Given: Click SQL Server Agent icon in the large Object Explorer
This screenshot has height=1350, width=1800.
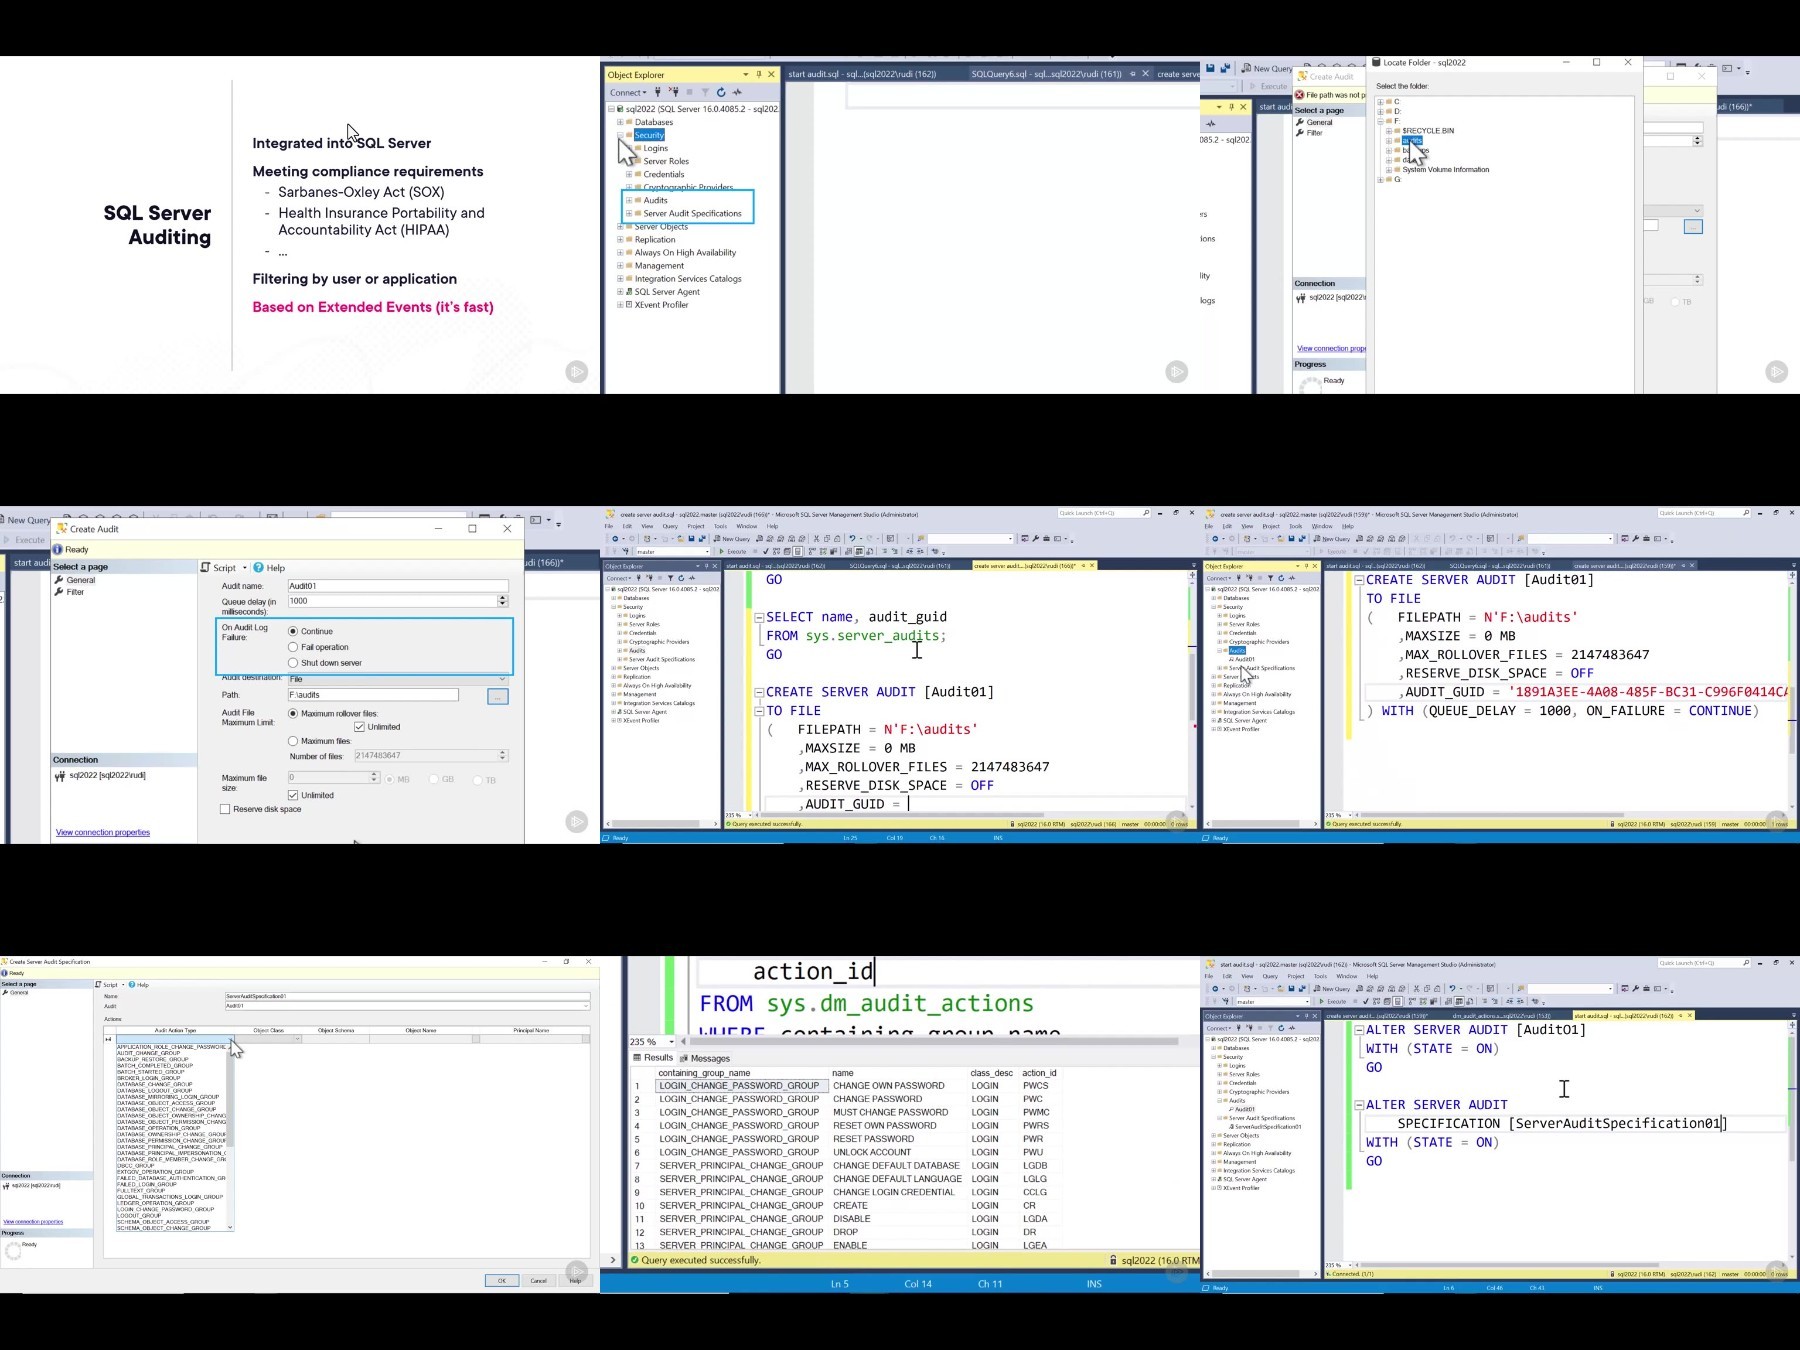Looking at the screenshot, I should 629,292.
